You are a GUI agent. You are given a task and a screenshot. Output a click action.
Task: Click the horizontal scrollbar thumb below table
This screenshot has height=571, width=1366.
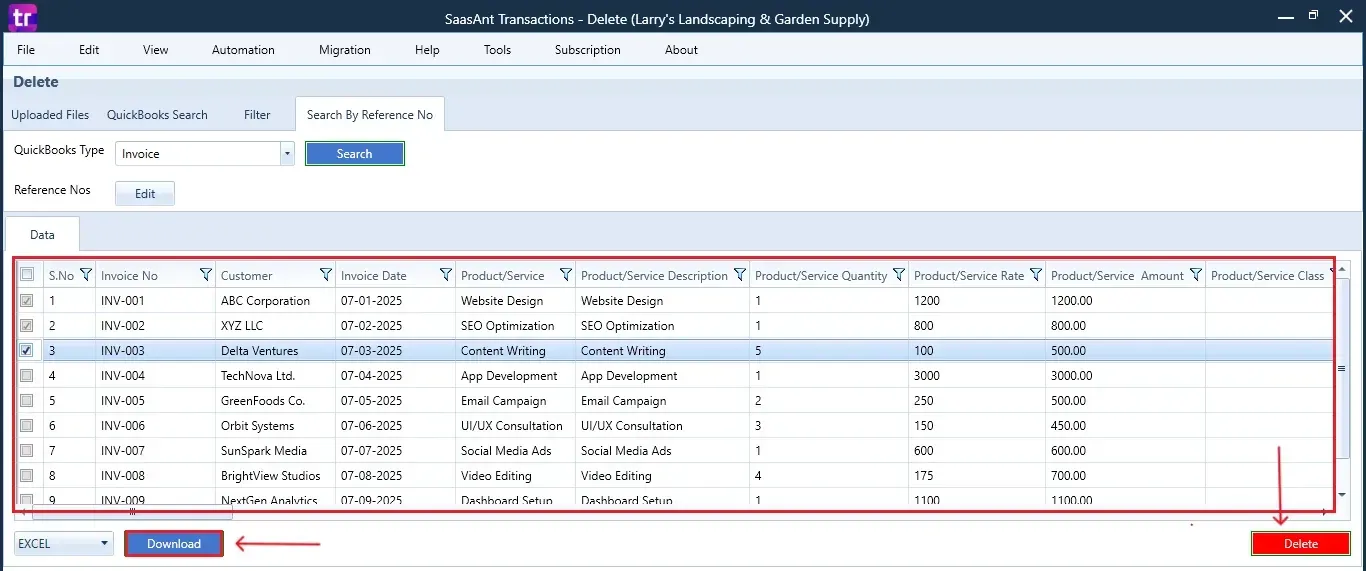point(132,511)
